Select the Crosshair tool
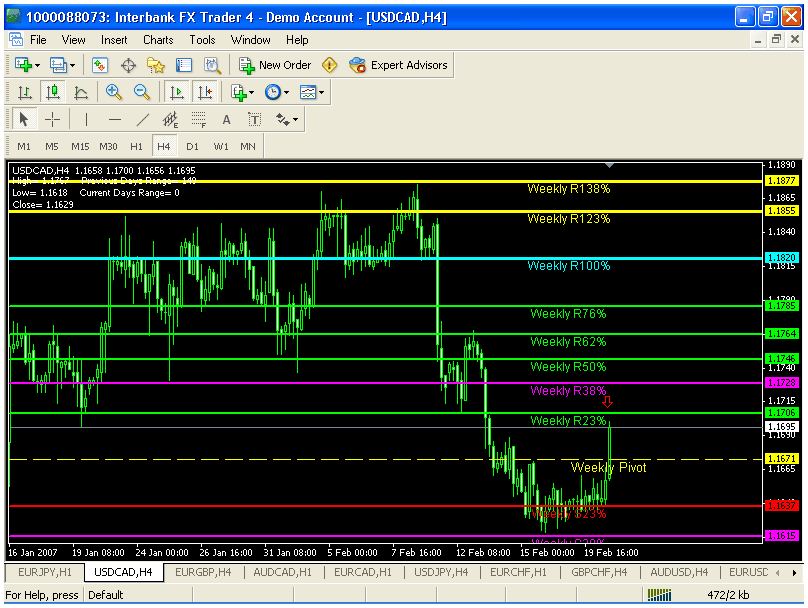This screenshot has height=608, width=808. coord(52,119)
